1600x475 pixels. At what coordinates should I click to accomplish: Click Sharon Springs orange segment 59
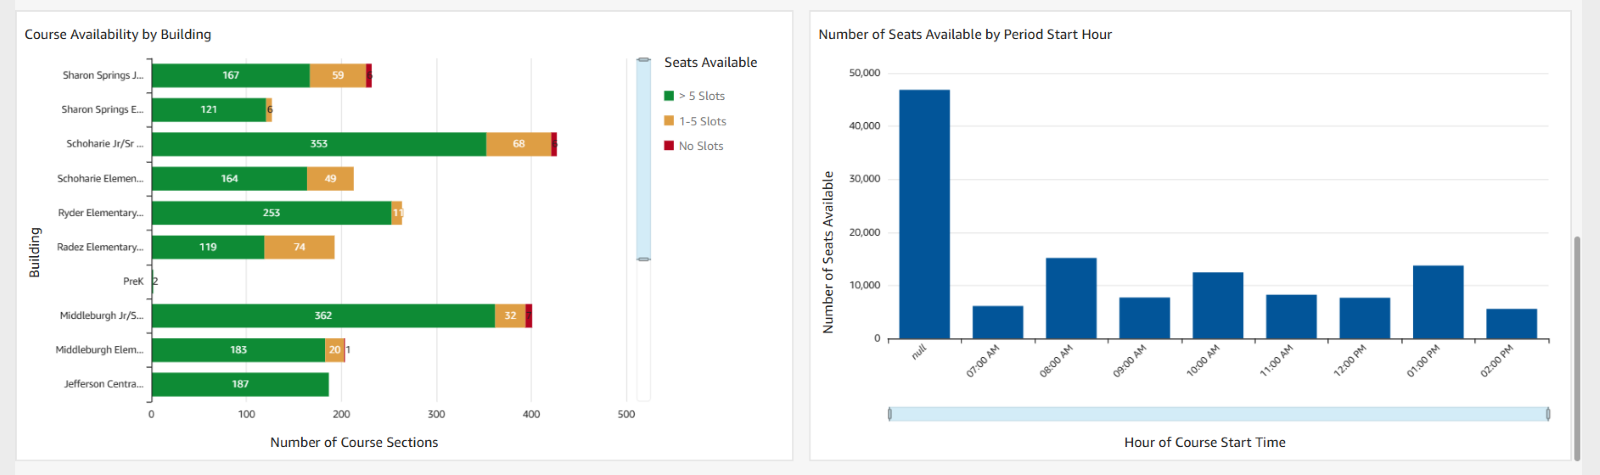tap(338, 75)
